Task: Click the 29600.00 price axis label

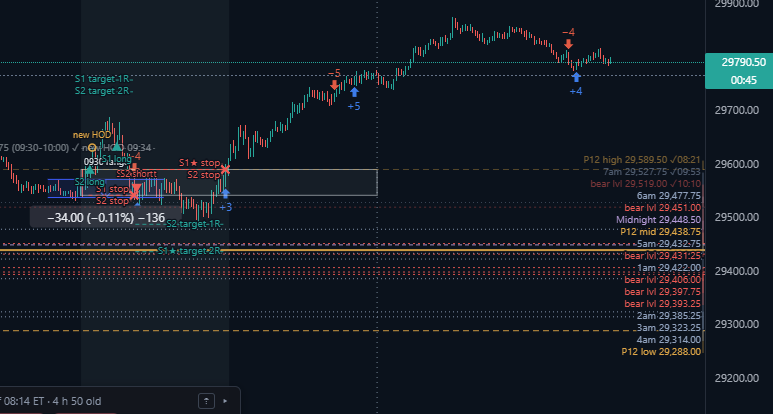Action: pos(737,164)
